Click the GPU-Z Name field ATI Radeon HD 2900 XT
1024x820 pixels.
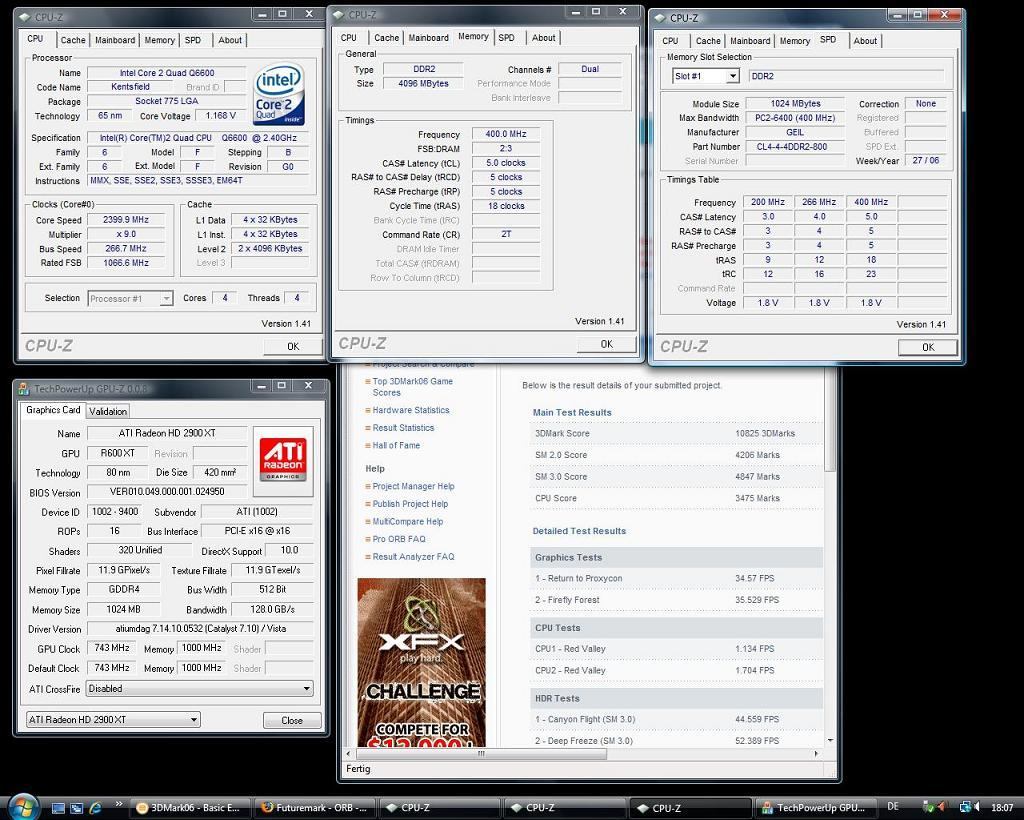point(167,434)
